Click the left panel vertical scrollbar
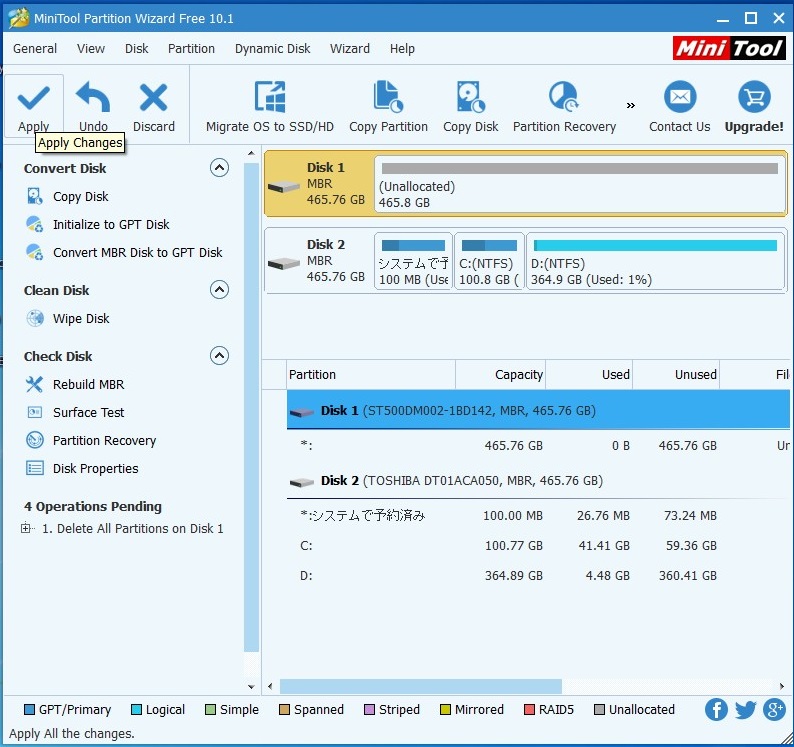Screen dimensions: 794x747 (x=251, y=407)
